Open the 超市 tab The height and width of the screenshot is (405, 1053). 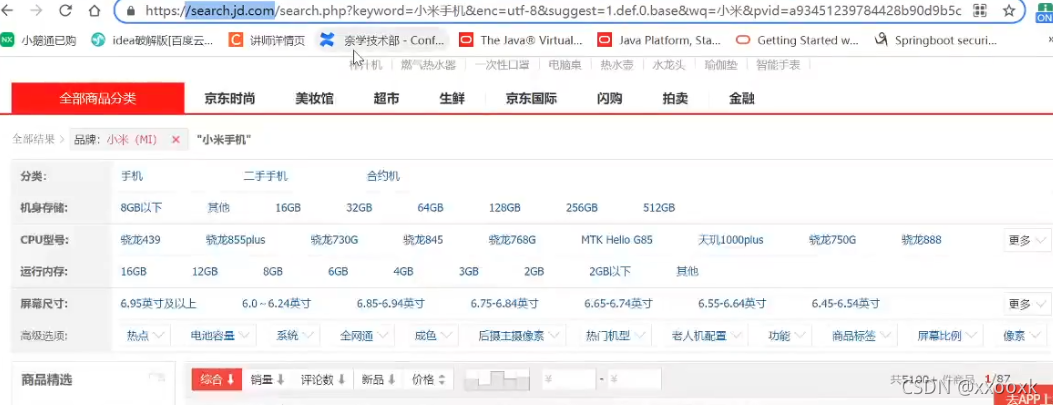coord(386,99)
